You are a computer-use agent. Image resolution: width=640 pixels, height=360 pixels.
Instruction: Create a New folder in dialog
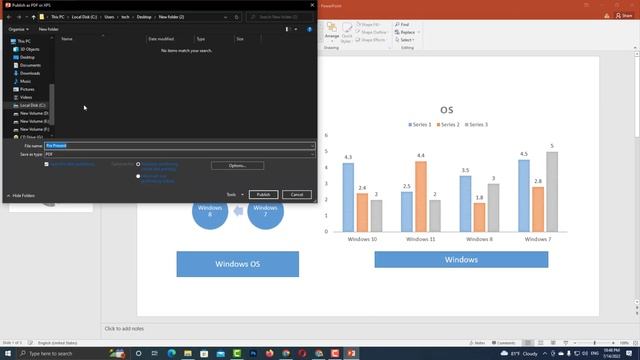pyautogui.click(x=49, y=29)
